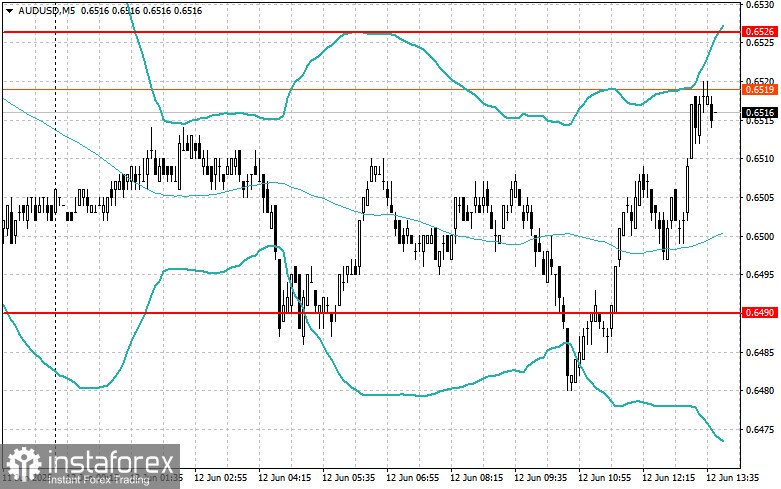Image resolution: width=781 pixels, height=489 pixels.
Task: Select the AUDUSD,M5 symbol title text
Action: pyautogui.click(x=46, y=10)
